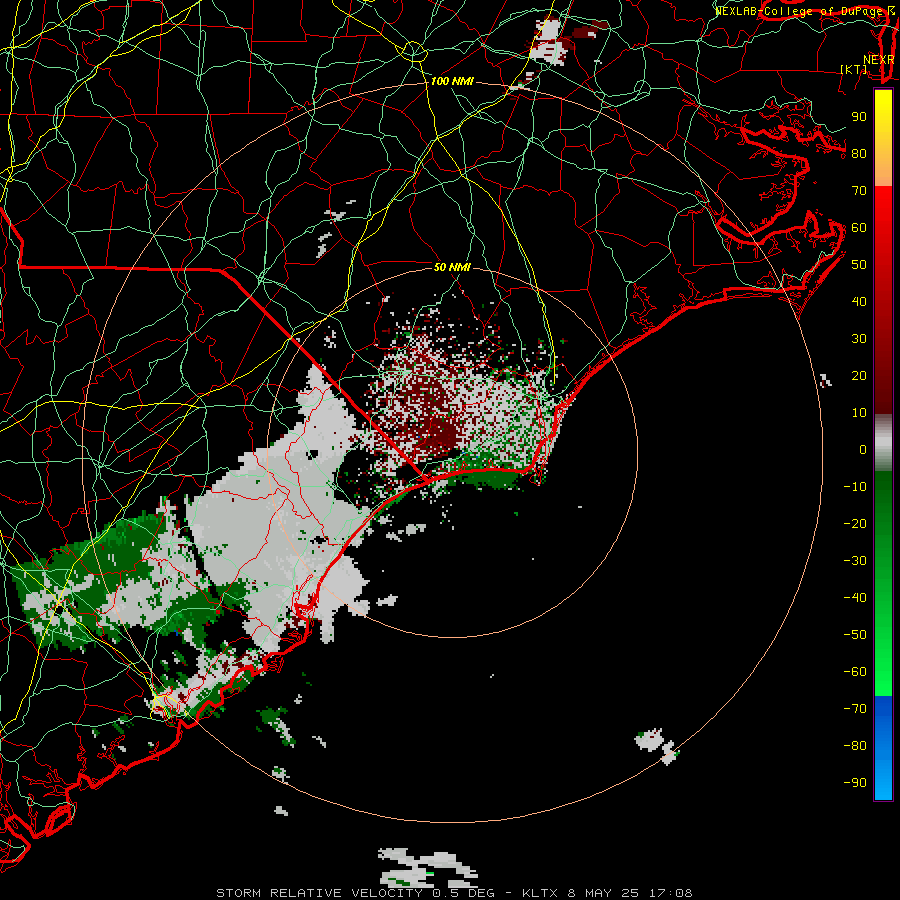Image resolution: width=900 pixels, height=900 pixels.
Task: Click the 20 value on velocity scale
Action: 859,376
